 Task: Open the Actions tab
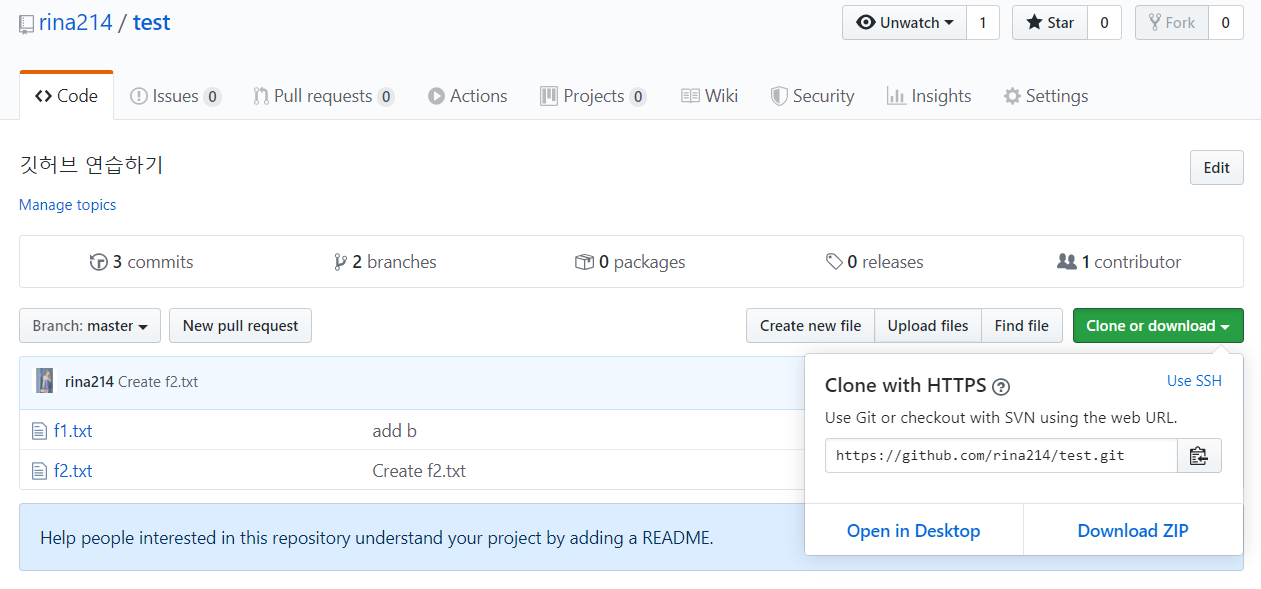tap(468, 96)
